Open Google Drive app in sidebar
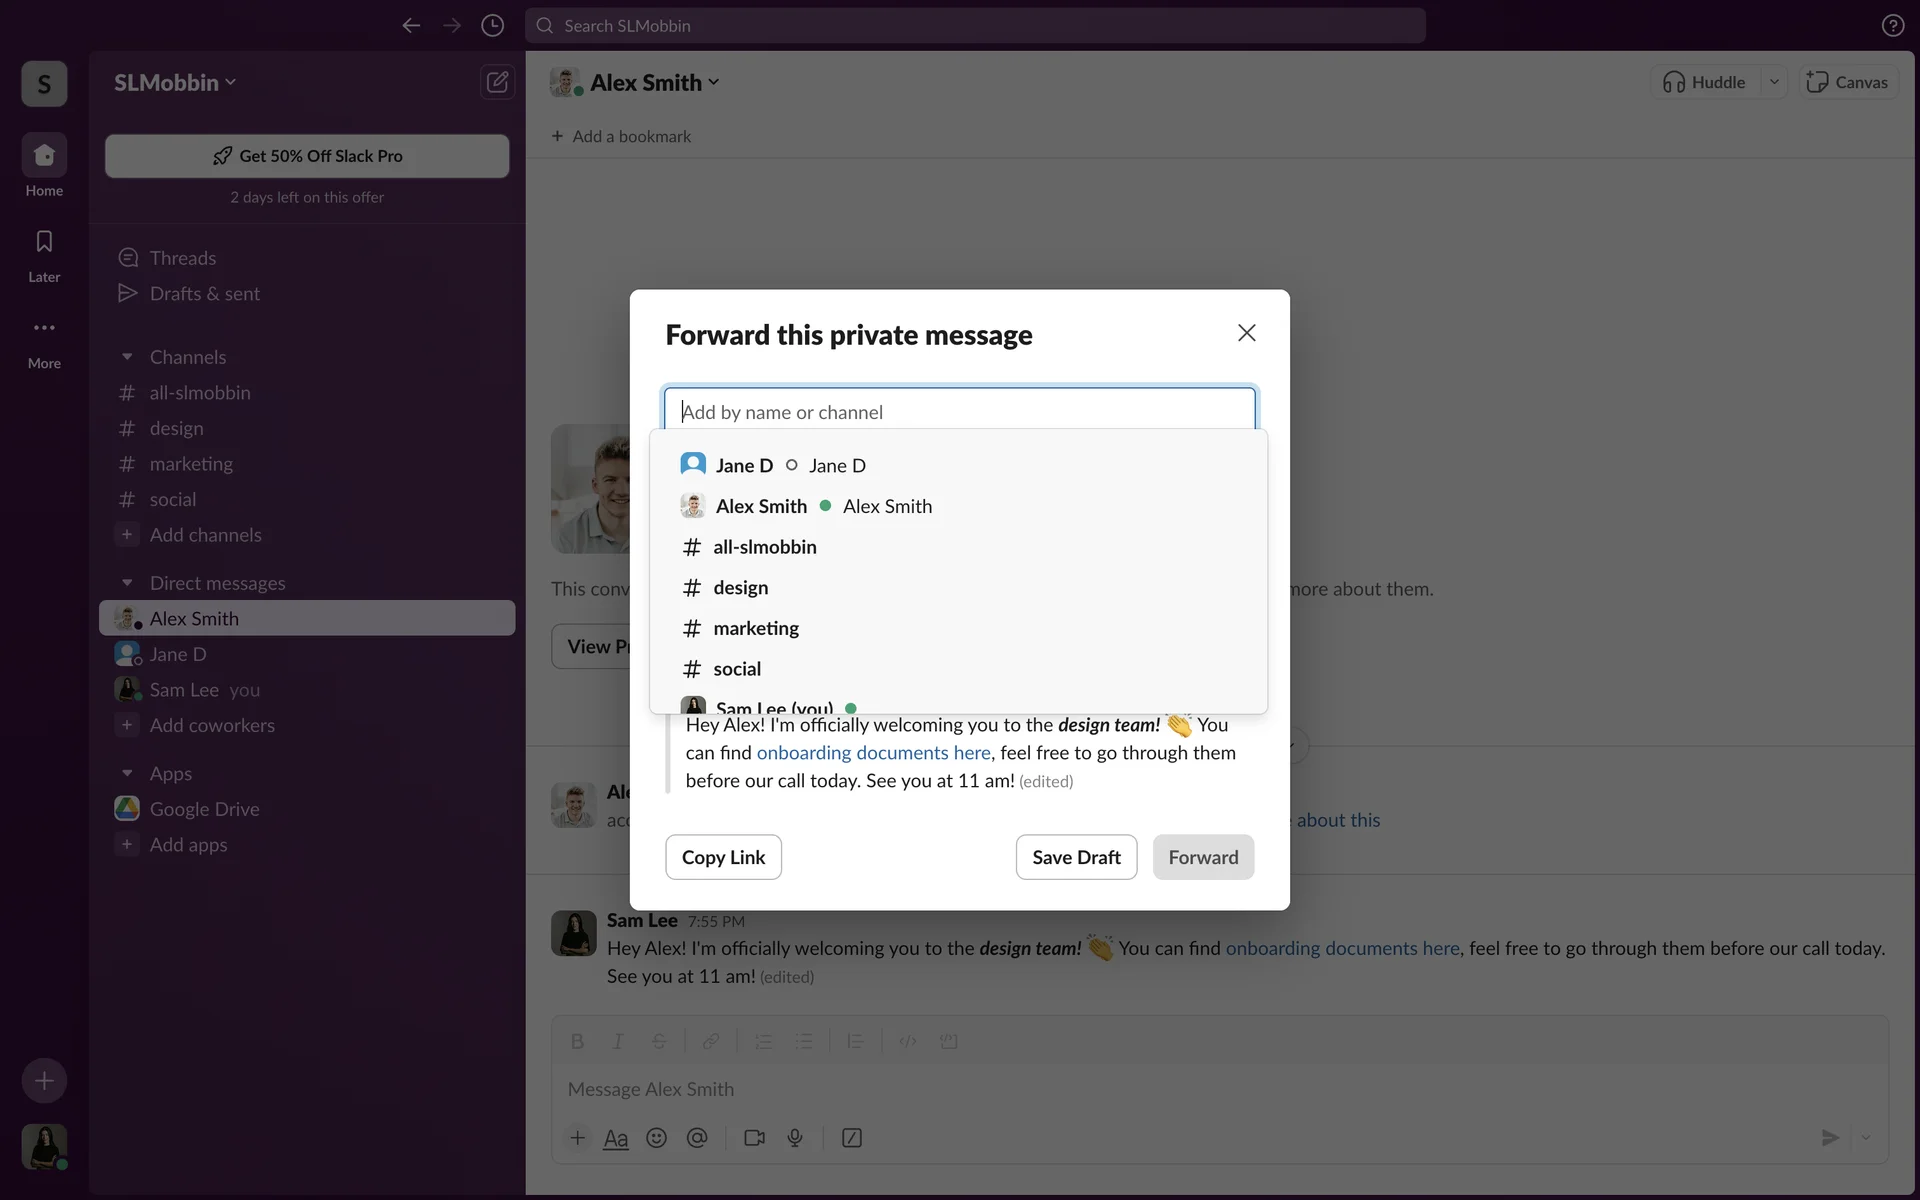 (x=204, y=809)
